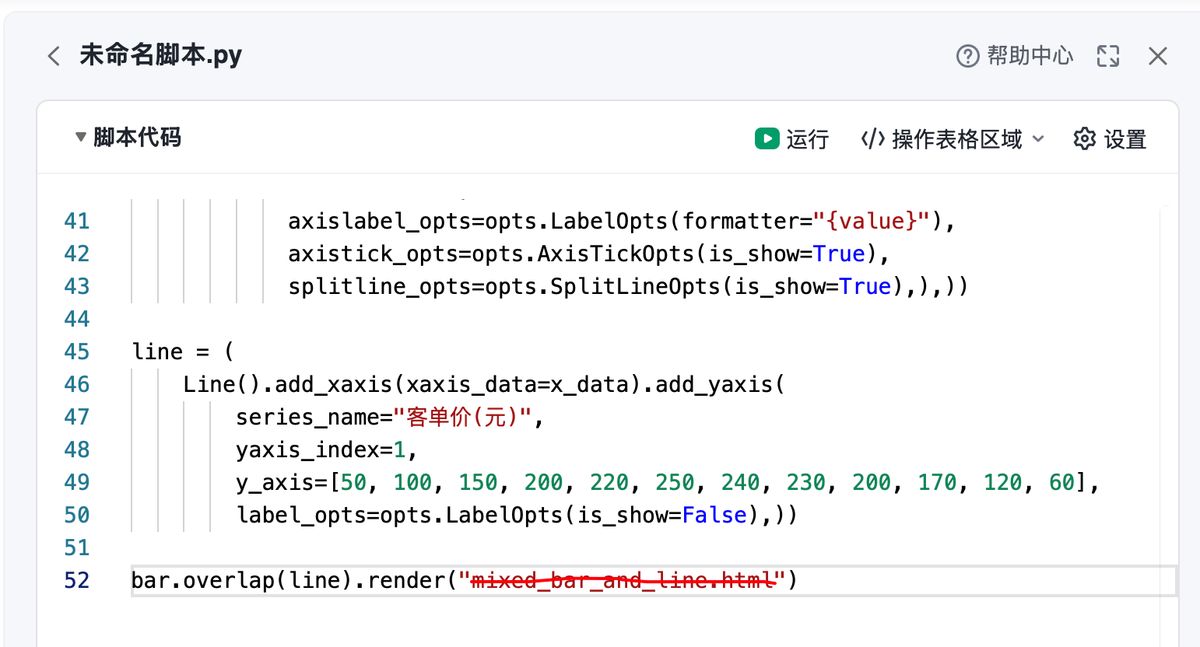Place cursor in mixed_bar_and_line.html string
The height and width of the screenshot is (647, 1200).
[624, 580]
